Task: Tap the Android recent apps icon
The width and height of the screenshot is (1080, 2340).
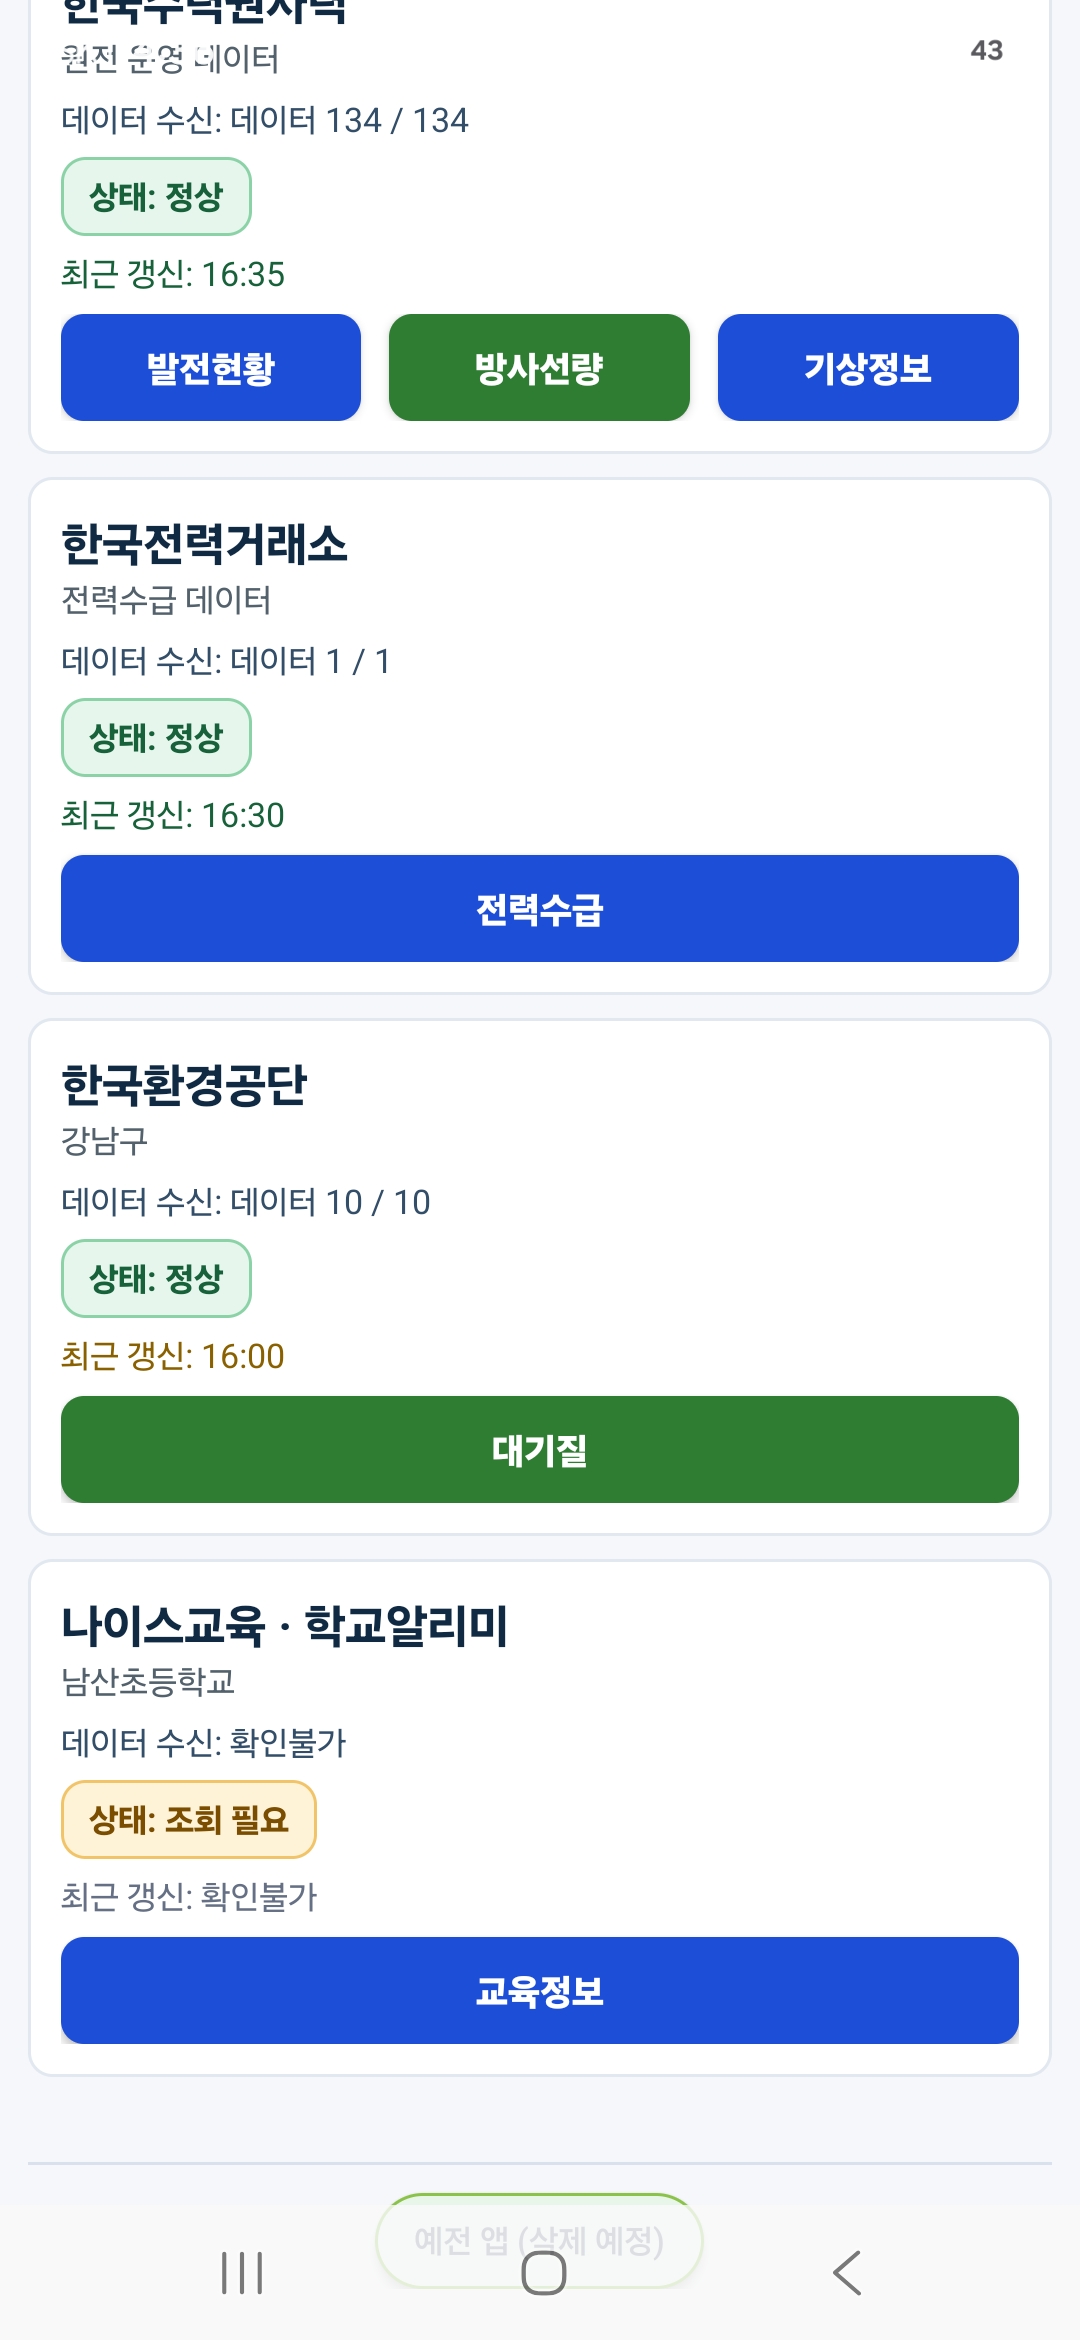Action: 242,2273
